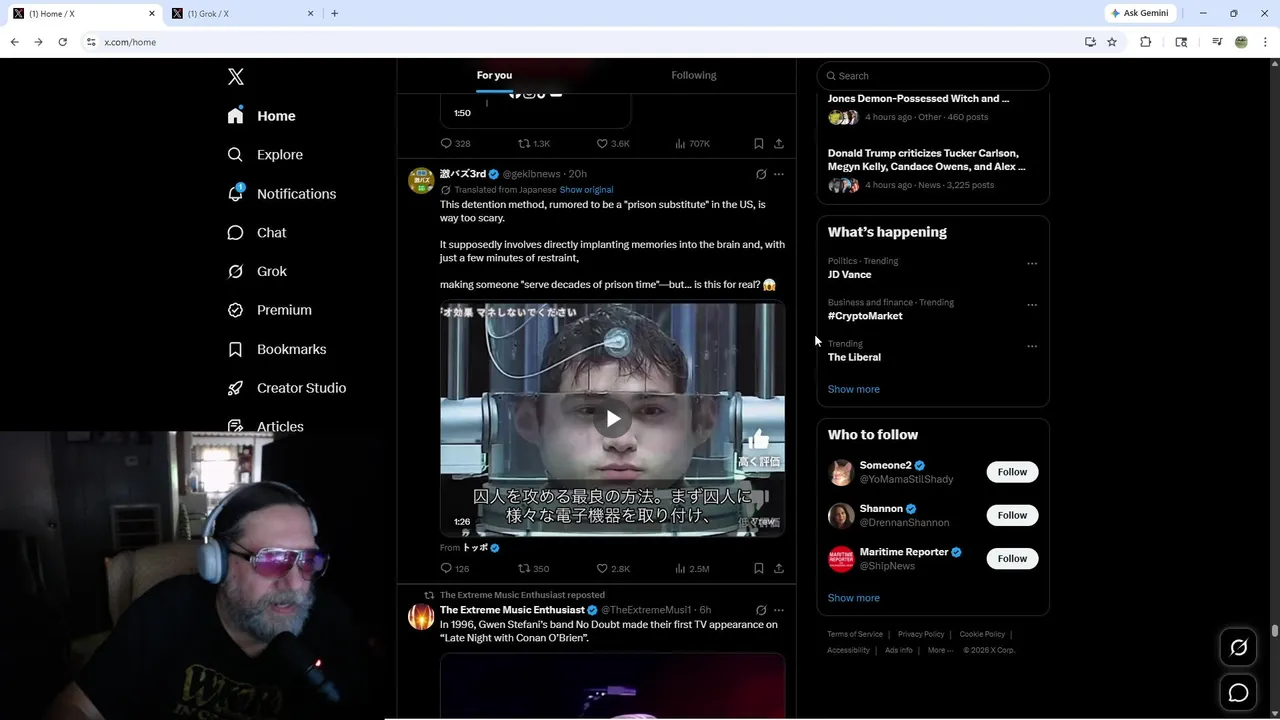1280x720 pixels.
Task: Switch to the Following tab
Action: point(693,75)
